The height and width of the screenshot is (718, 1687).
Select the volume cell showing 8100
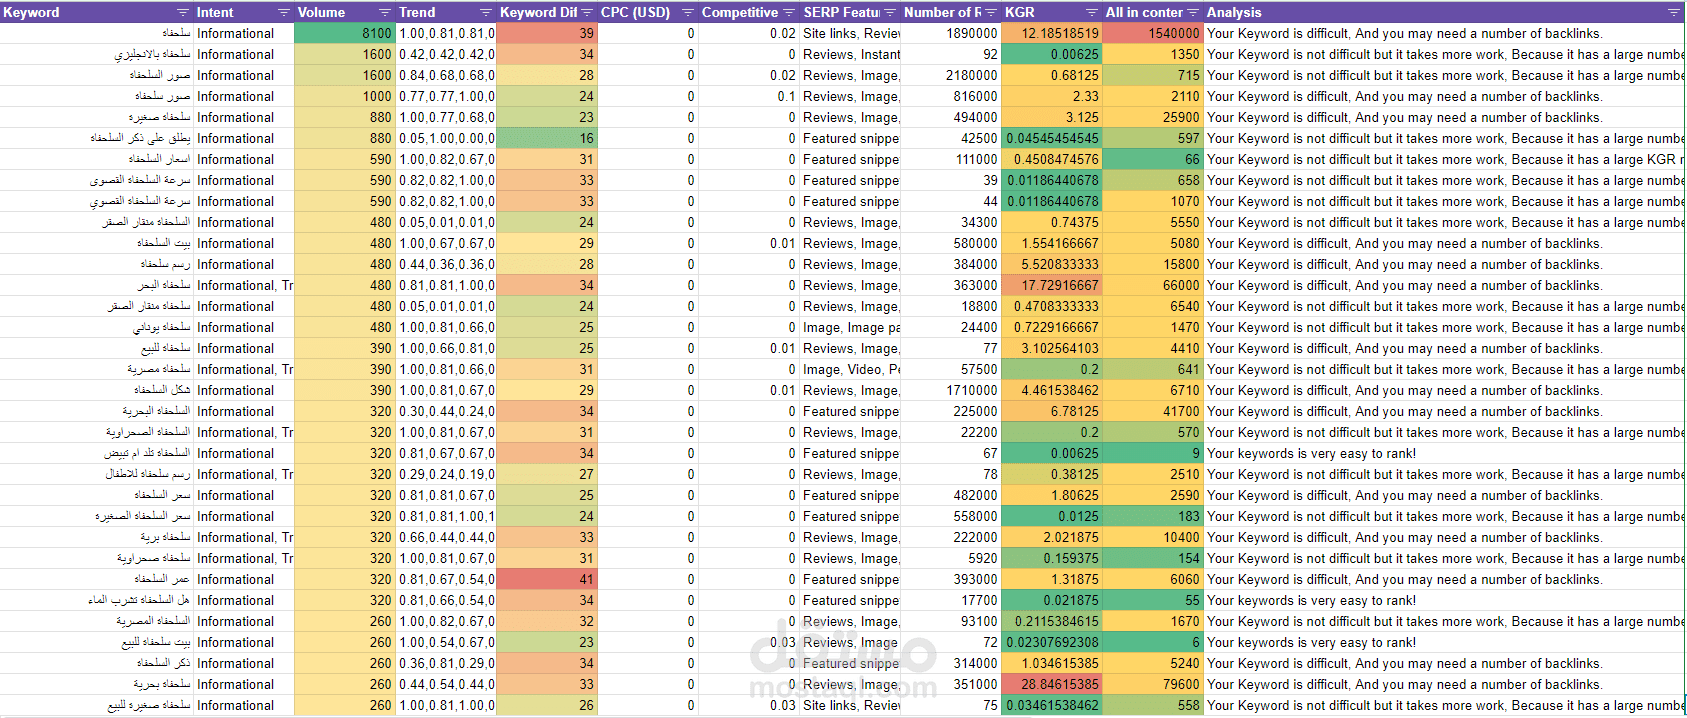[x=345, y=33]
